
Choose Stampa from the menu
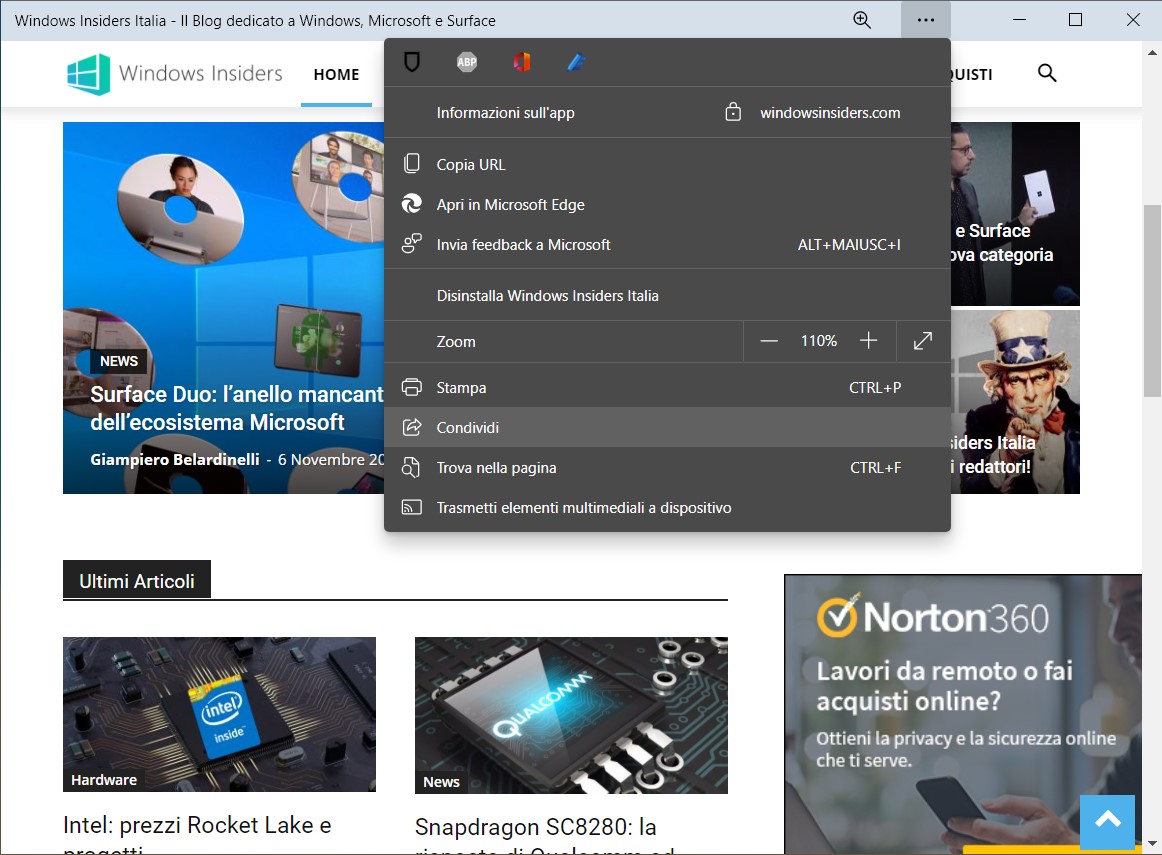(667, 387)
